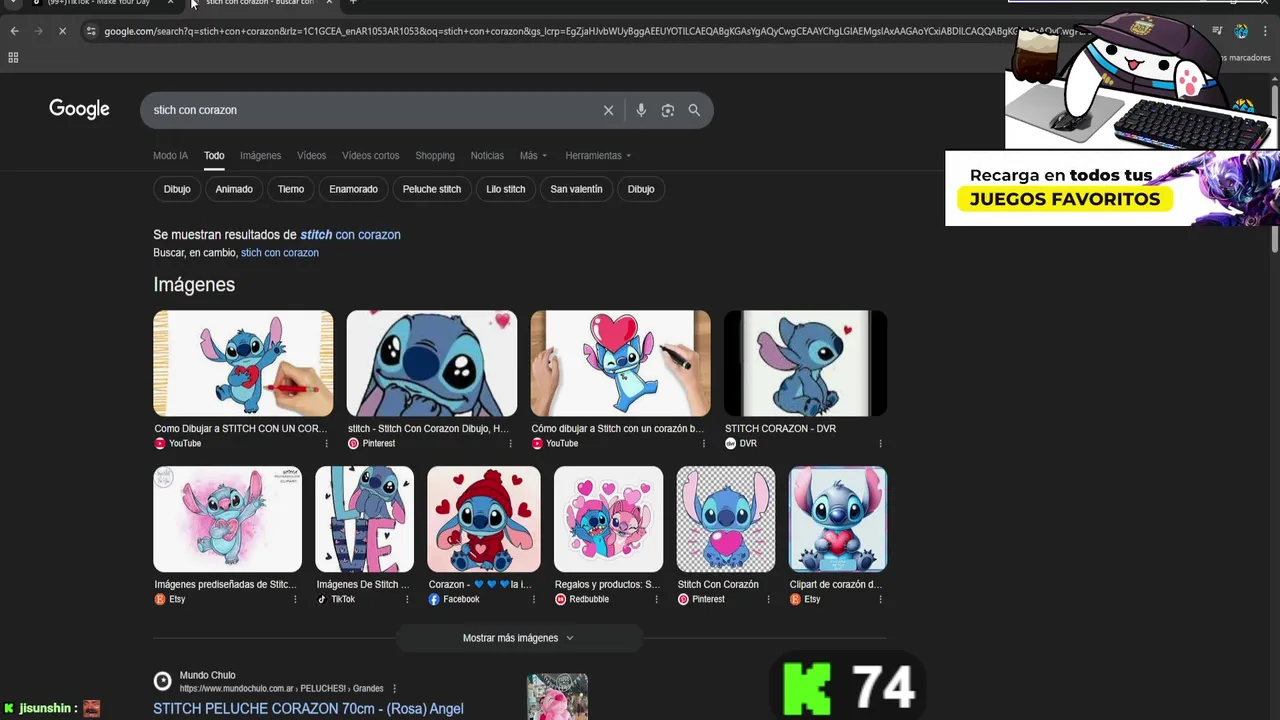The image size is (1280, 720).
Task: Stop loading the page in the browser toolbar
Action: pyautogui.click(x=62, y=31)
